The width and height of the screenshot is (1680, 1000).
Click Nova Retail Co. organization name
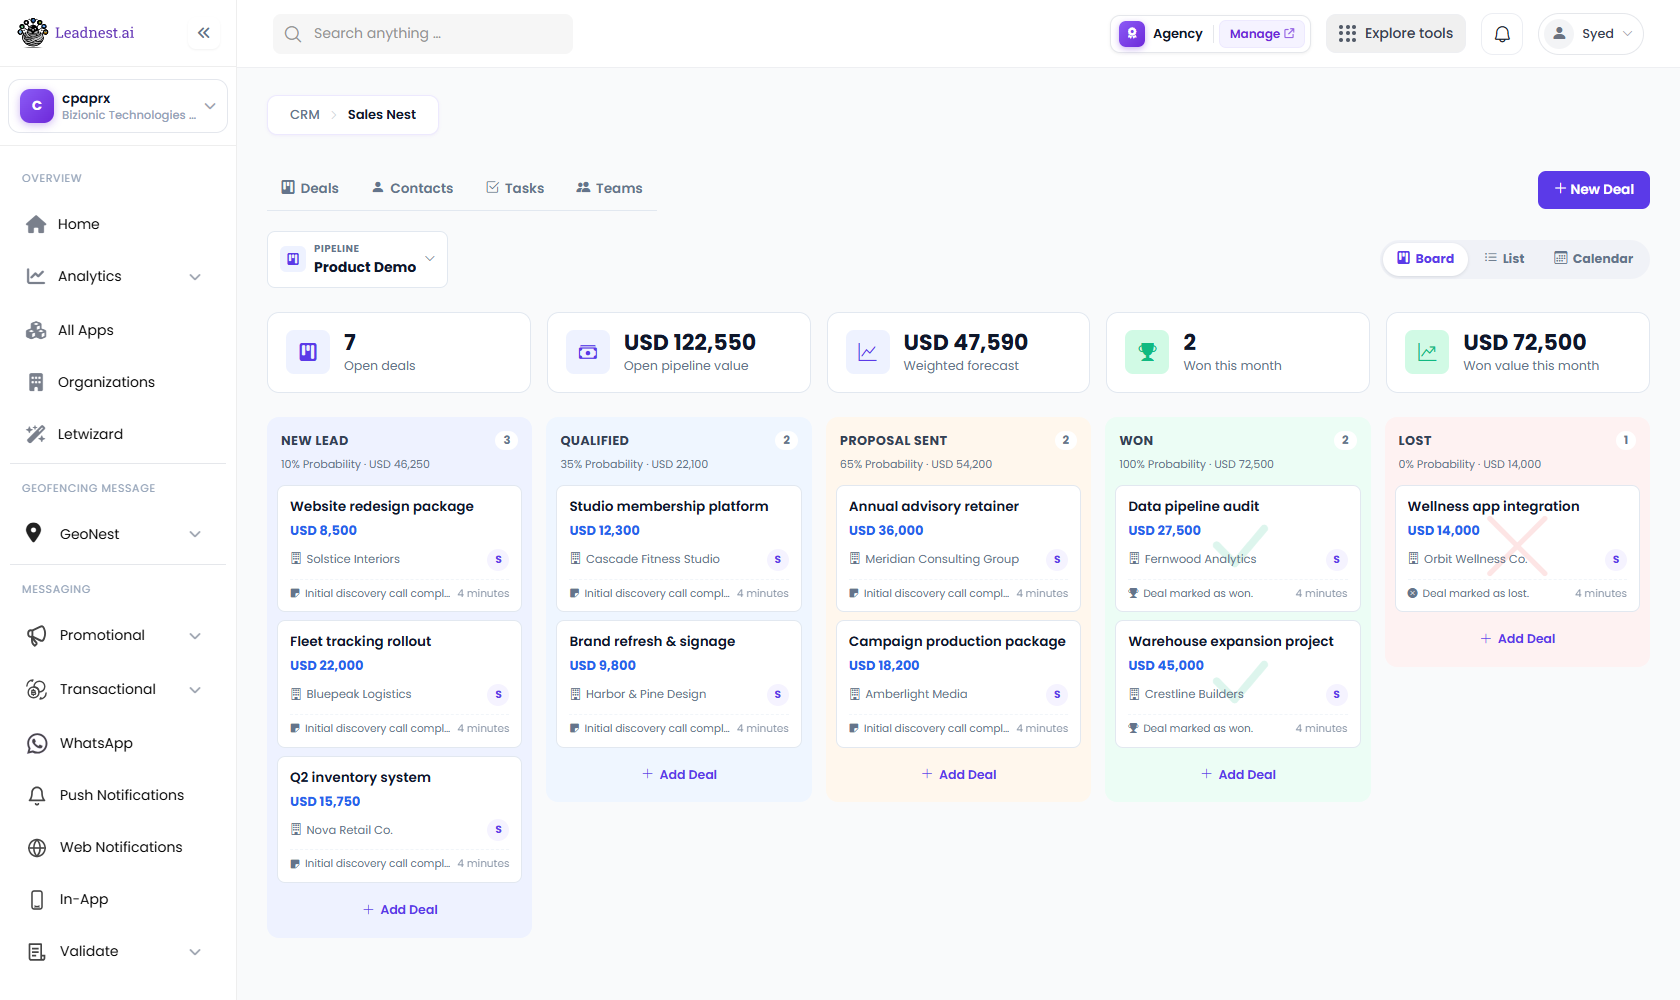pos(349,830)
